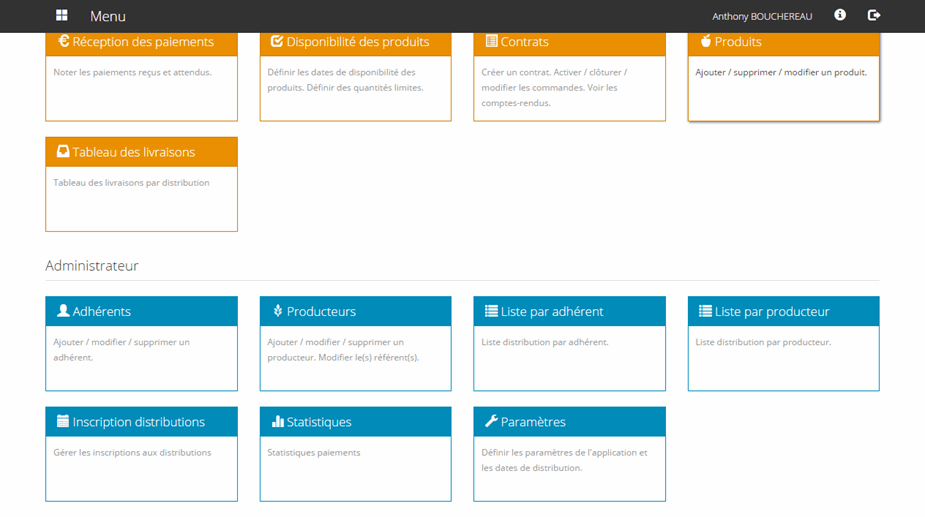The image size is (925, 517).
Task: Click the bar chart icon on Statistiques
Action: (x=278, y=422)
